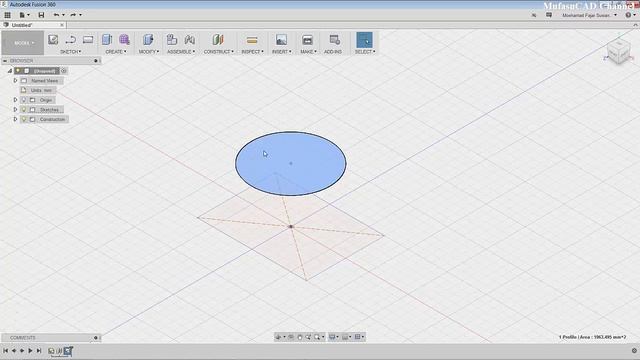The height and width of the screenshot is (360, 640).
Task: Click the Save icon
Action: point(41,15)
